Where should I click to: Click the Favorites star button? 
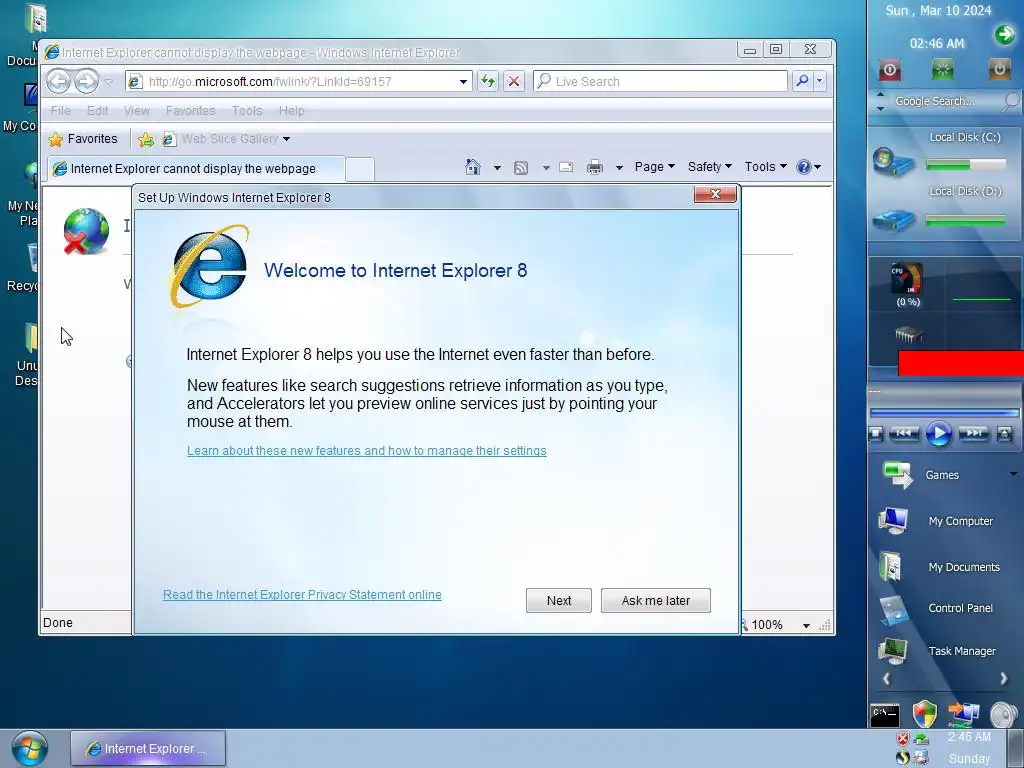click(x=83, y=138)
